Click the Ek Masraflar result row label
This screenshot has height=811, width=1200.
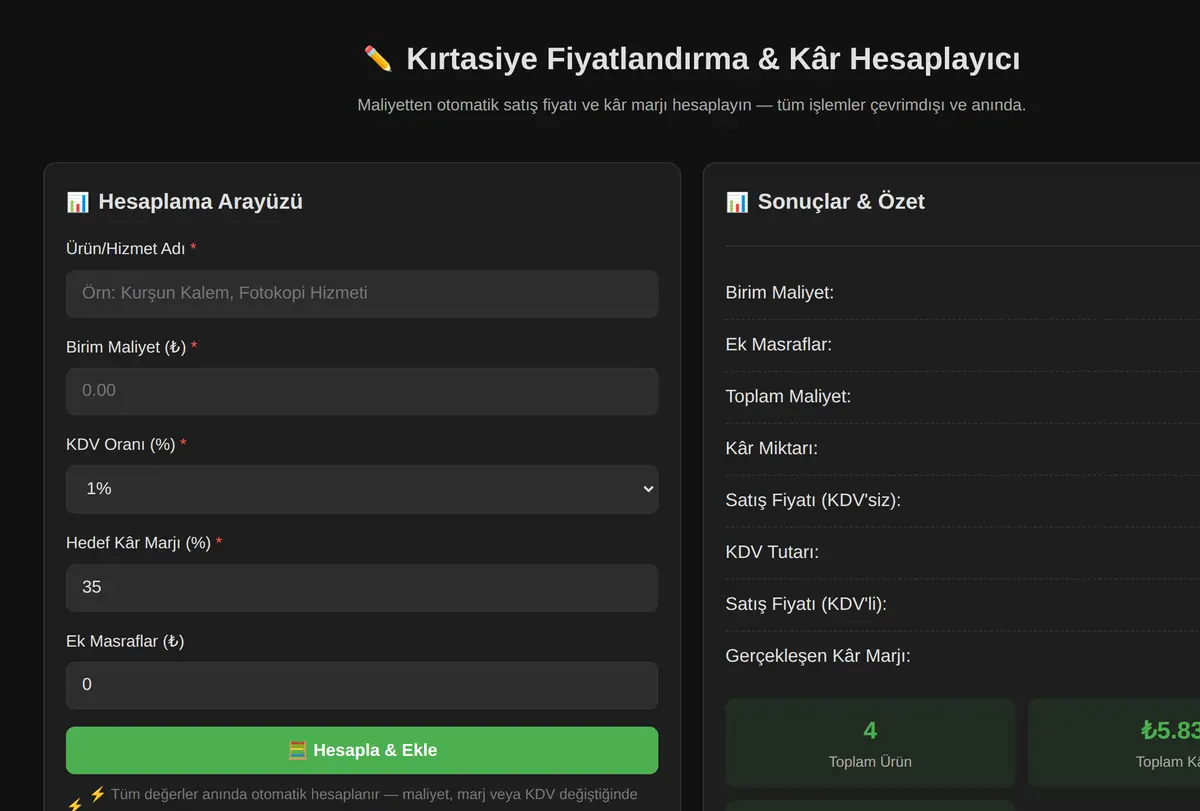(779, 345)
